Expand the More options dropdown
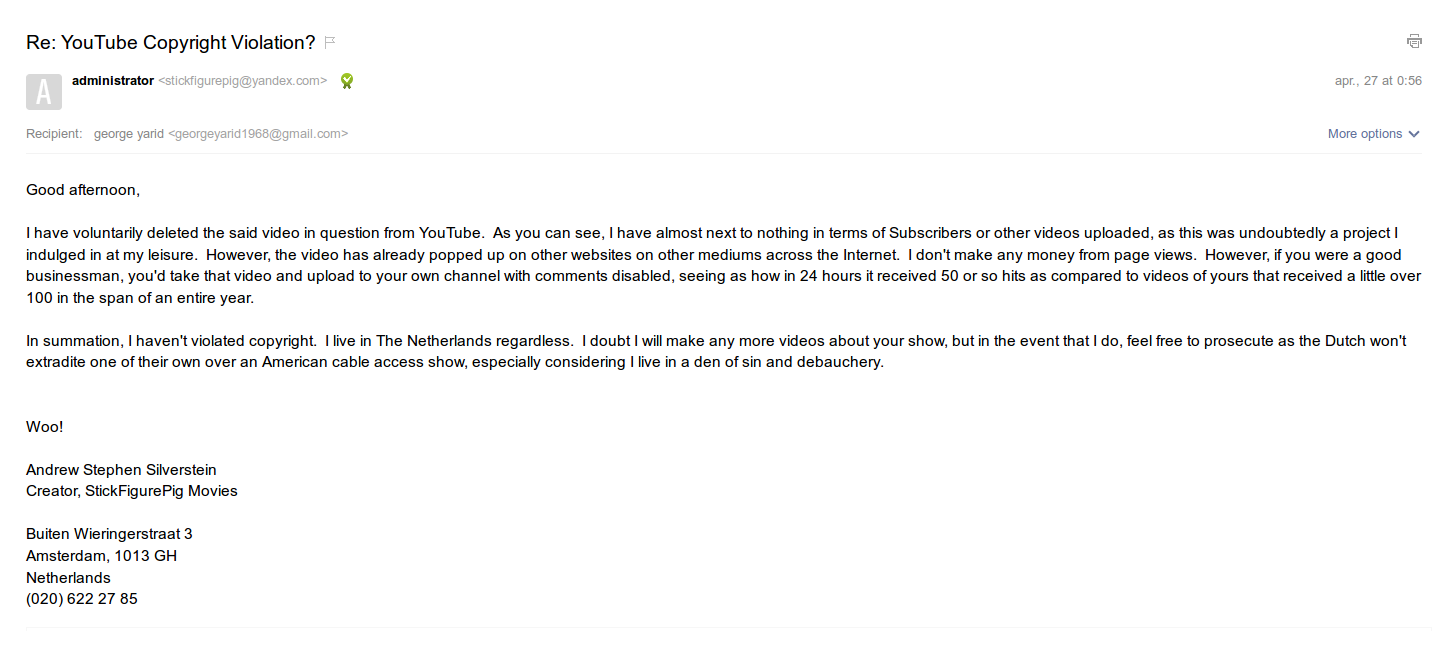This screenshot has height=650, width=1450. pyautogui.click(x=1373, y=134)
